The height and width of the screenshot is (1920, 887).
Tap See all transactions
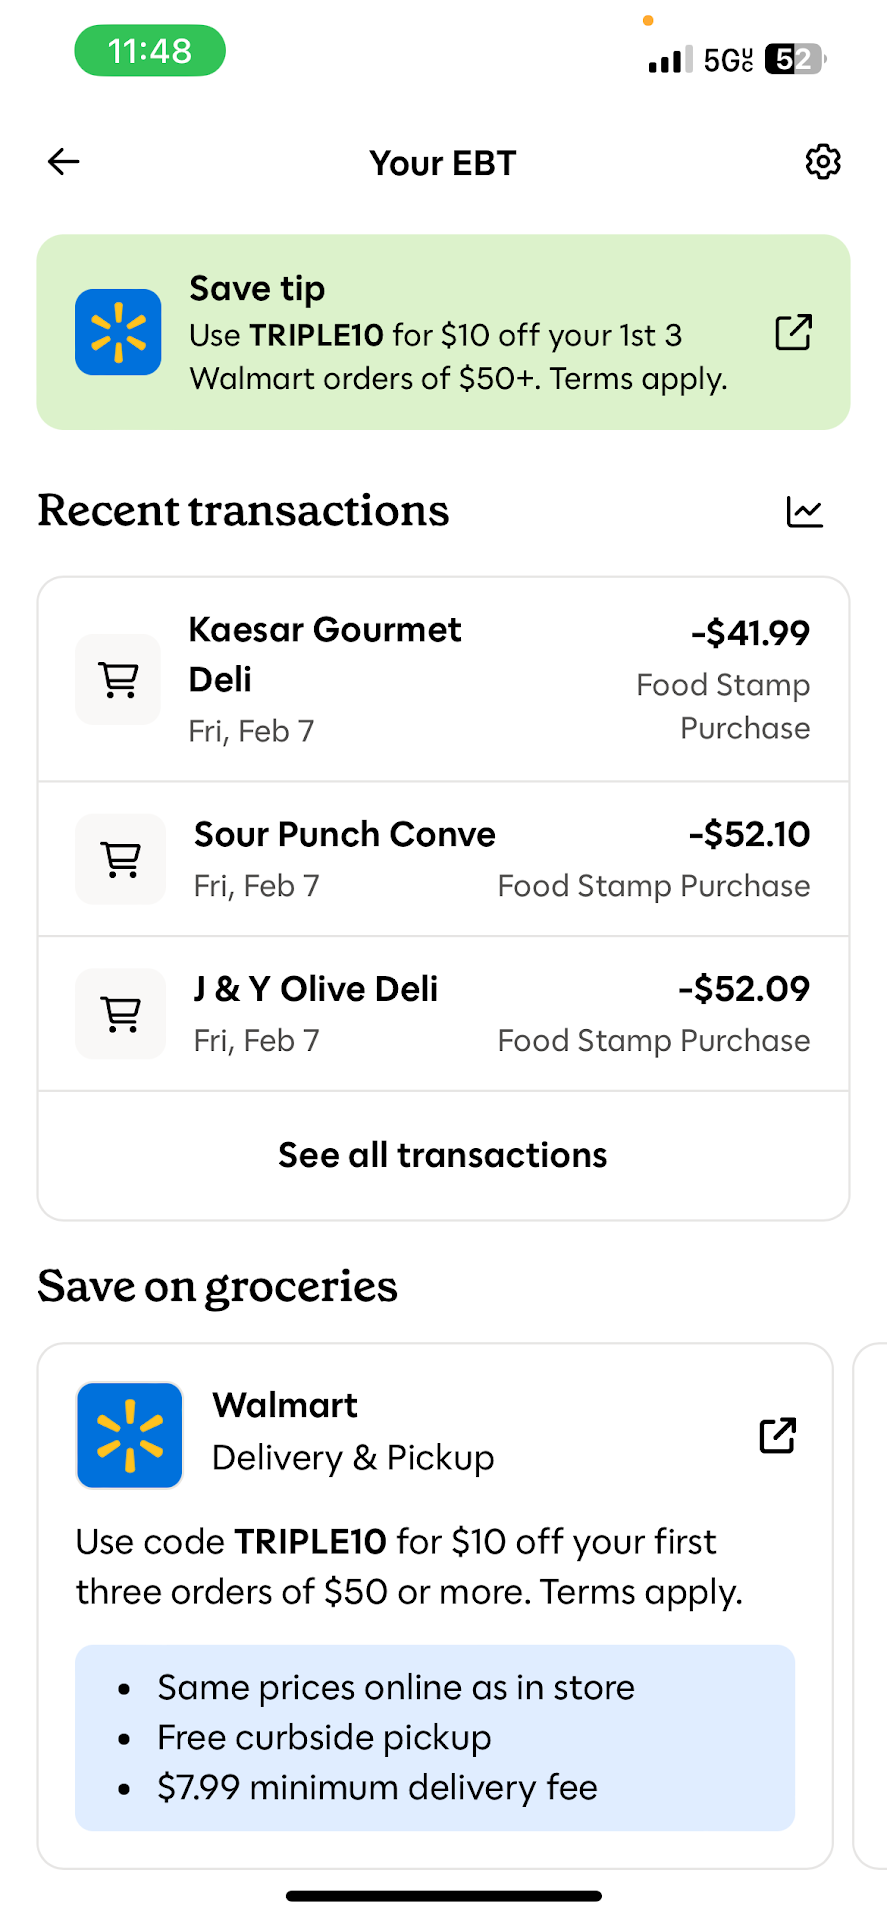(x=443, y=1156)
